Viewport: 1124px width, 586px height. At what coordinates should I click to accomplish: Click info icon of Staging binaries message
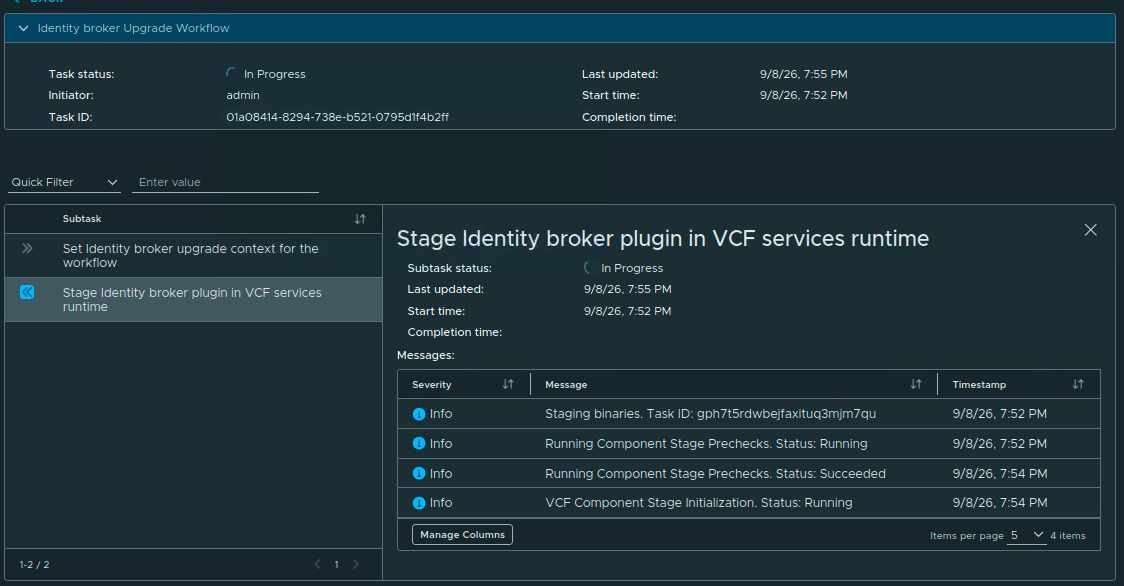[x=419, y=414]
